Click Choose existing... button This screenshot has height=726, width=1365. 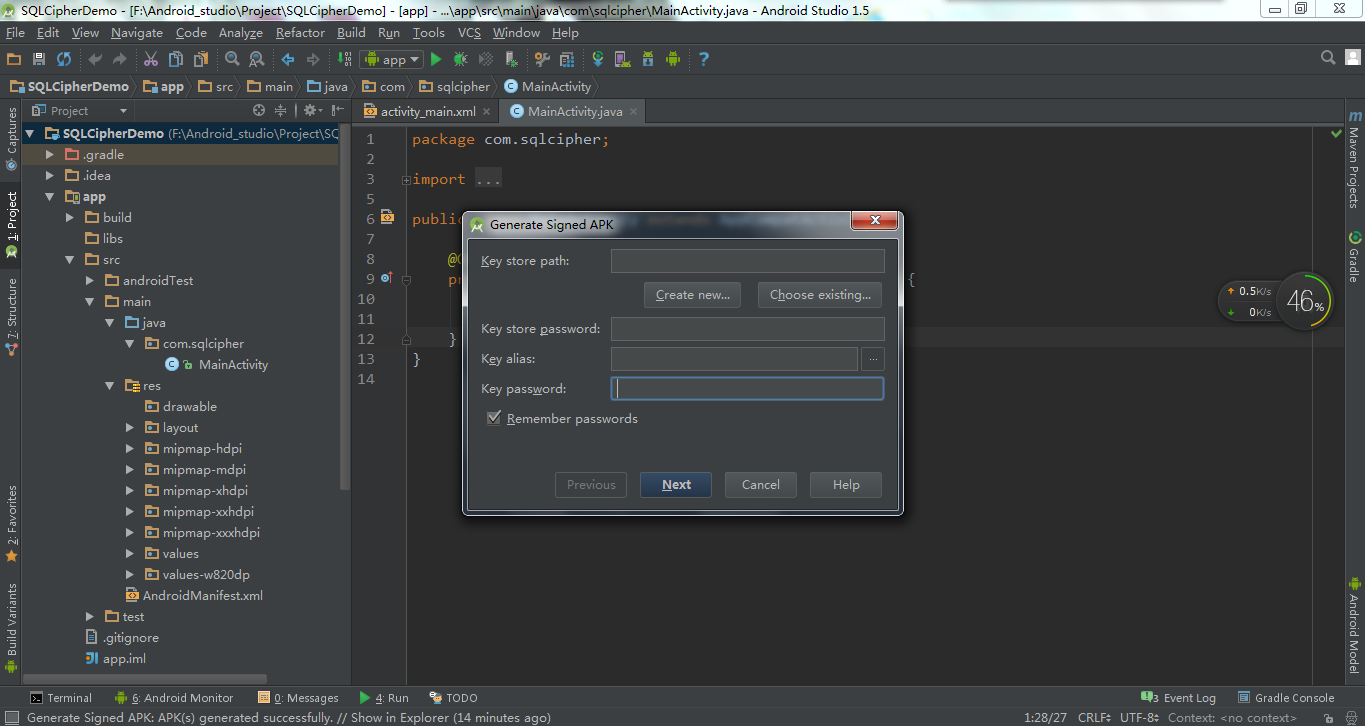click(820, 295)
